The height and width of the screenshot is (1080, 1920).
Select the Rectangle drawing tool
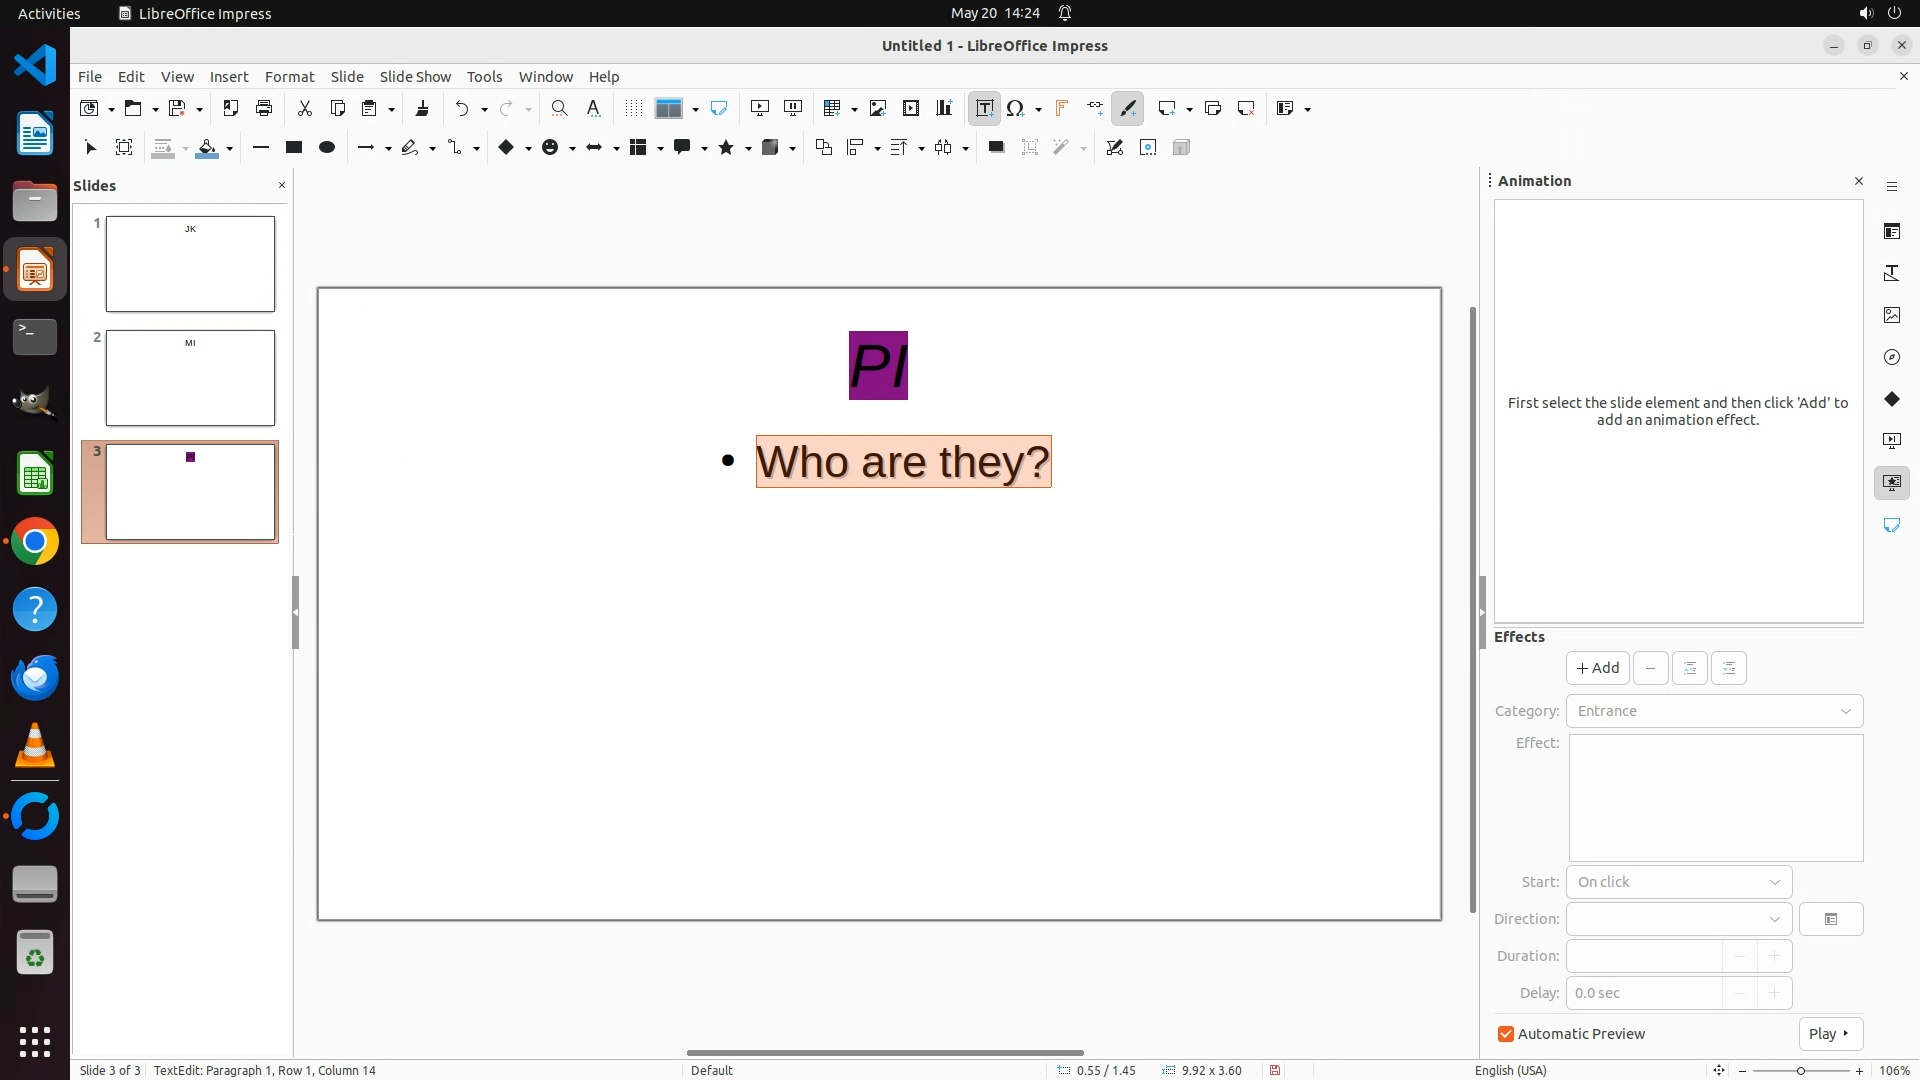(x=294, y=148)
